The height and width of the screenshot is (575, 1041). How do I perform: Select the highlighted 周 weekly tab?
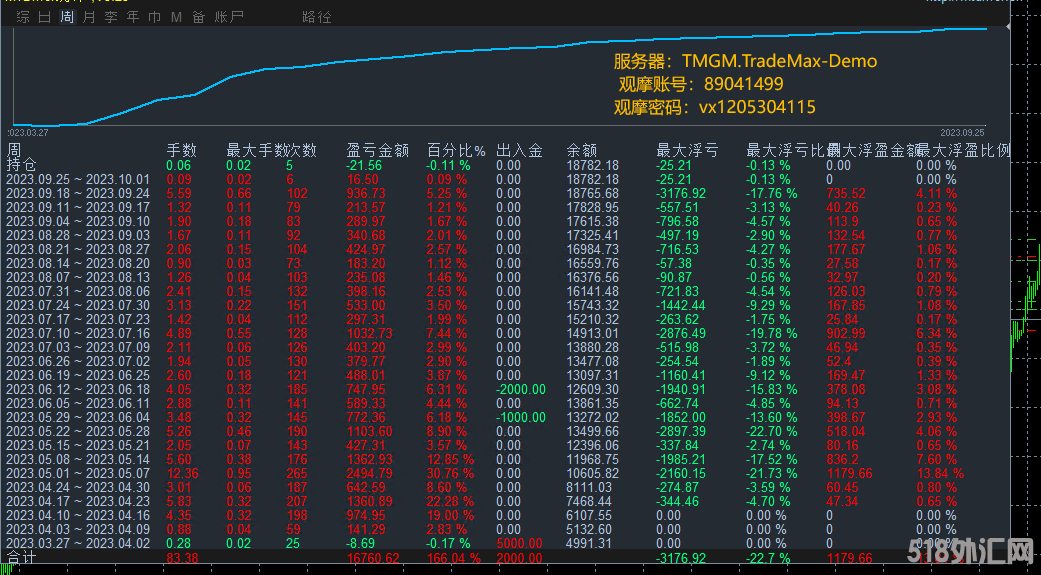click(67, 17)
